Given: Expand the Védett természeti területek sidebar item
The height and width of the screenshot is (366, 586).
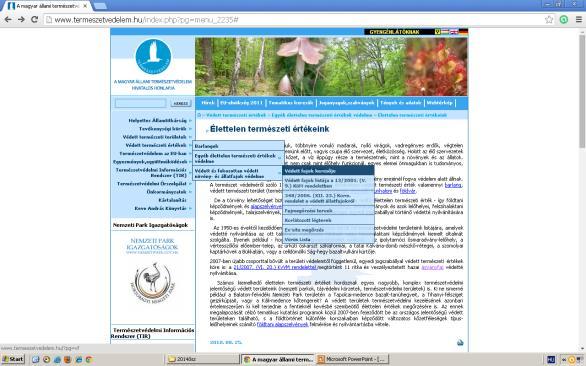Looking at the screenshot, I should click(x=154, y=137).
